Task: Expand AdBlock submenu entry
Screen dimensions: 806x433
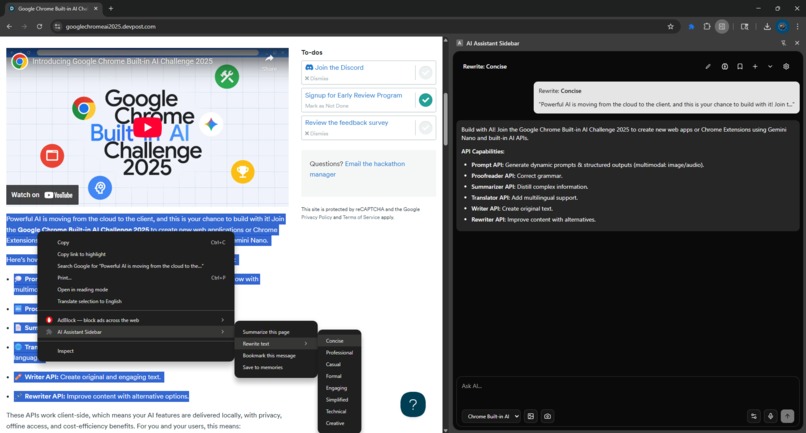Action: (x=136, y=320)
